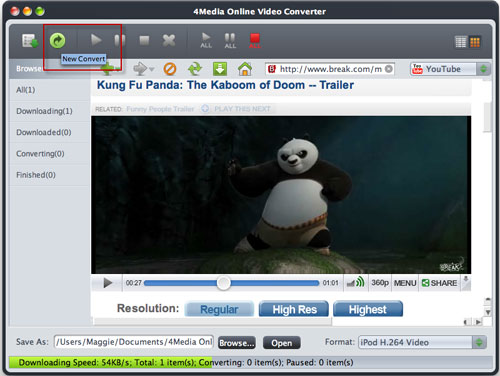Select Highest resolution
The image size is (500, 376).
pyautogui.click(x=368, y=309)
